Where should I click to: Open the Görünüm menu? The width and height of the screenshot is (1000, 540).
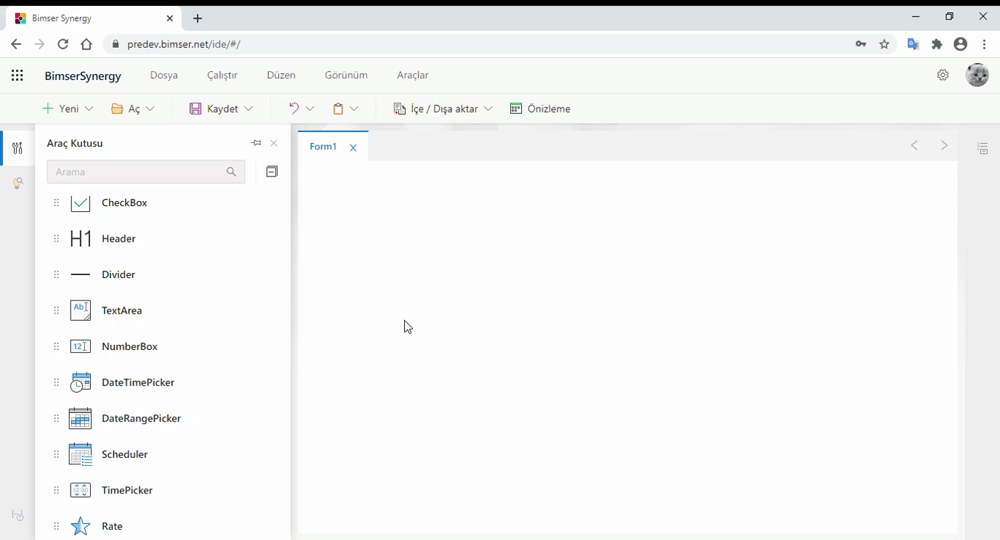point(346,75)
